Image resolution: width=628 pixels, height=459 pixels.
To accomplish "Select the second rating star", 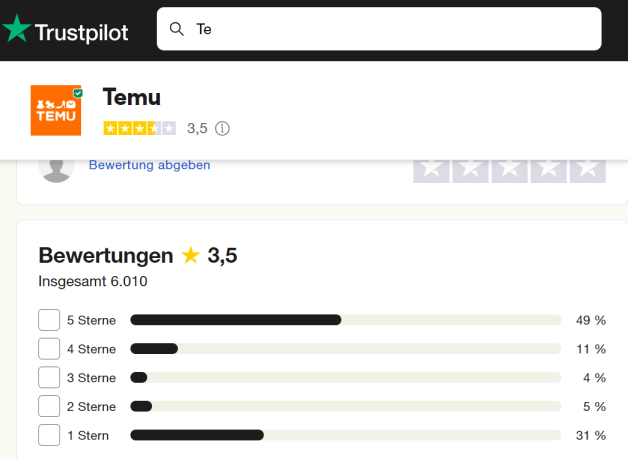I will [471, 167].
